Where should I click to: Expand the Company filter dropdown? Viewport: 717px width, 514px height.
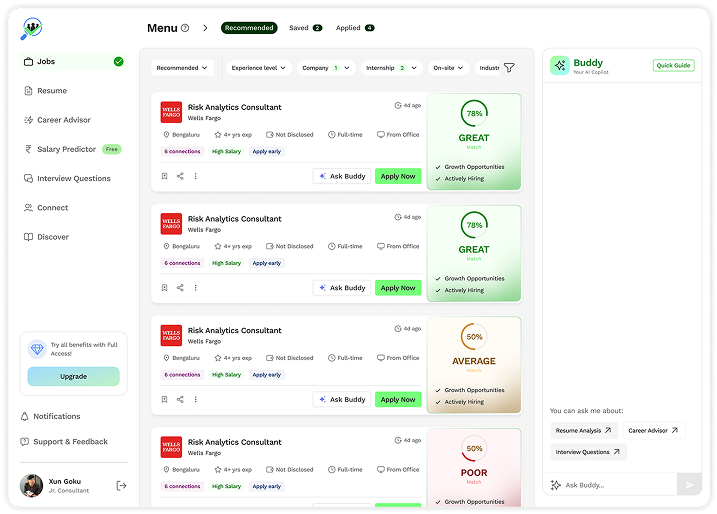point(326,68)
